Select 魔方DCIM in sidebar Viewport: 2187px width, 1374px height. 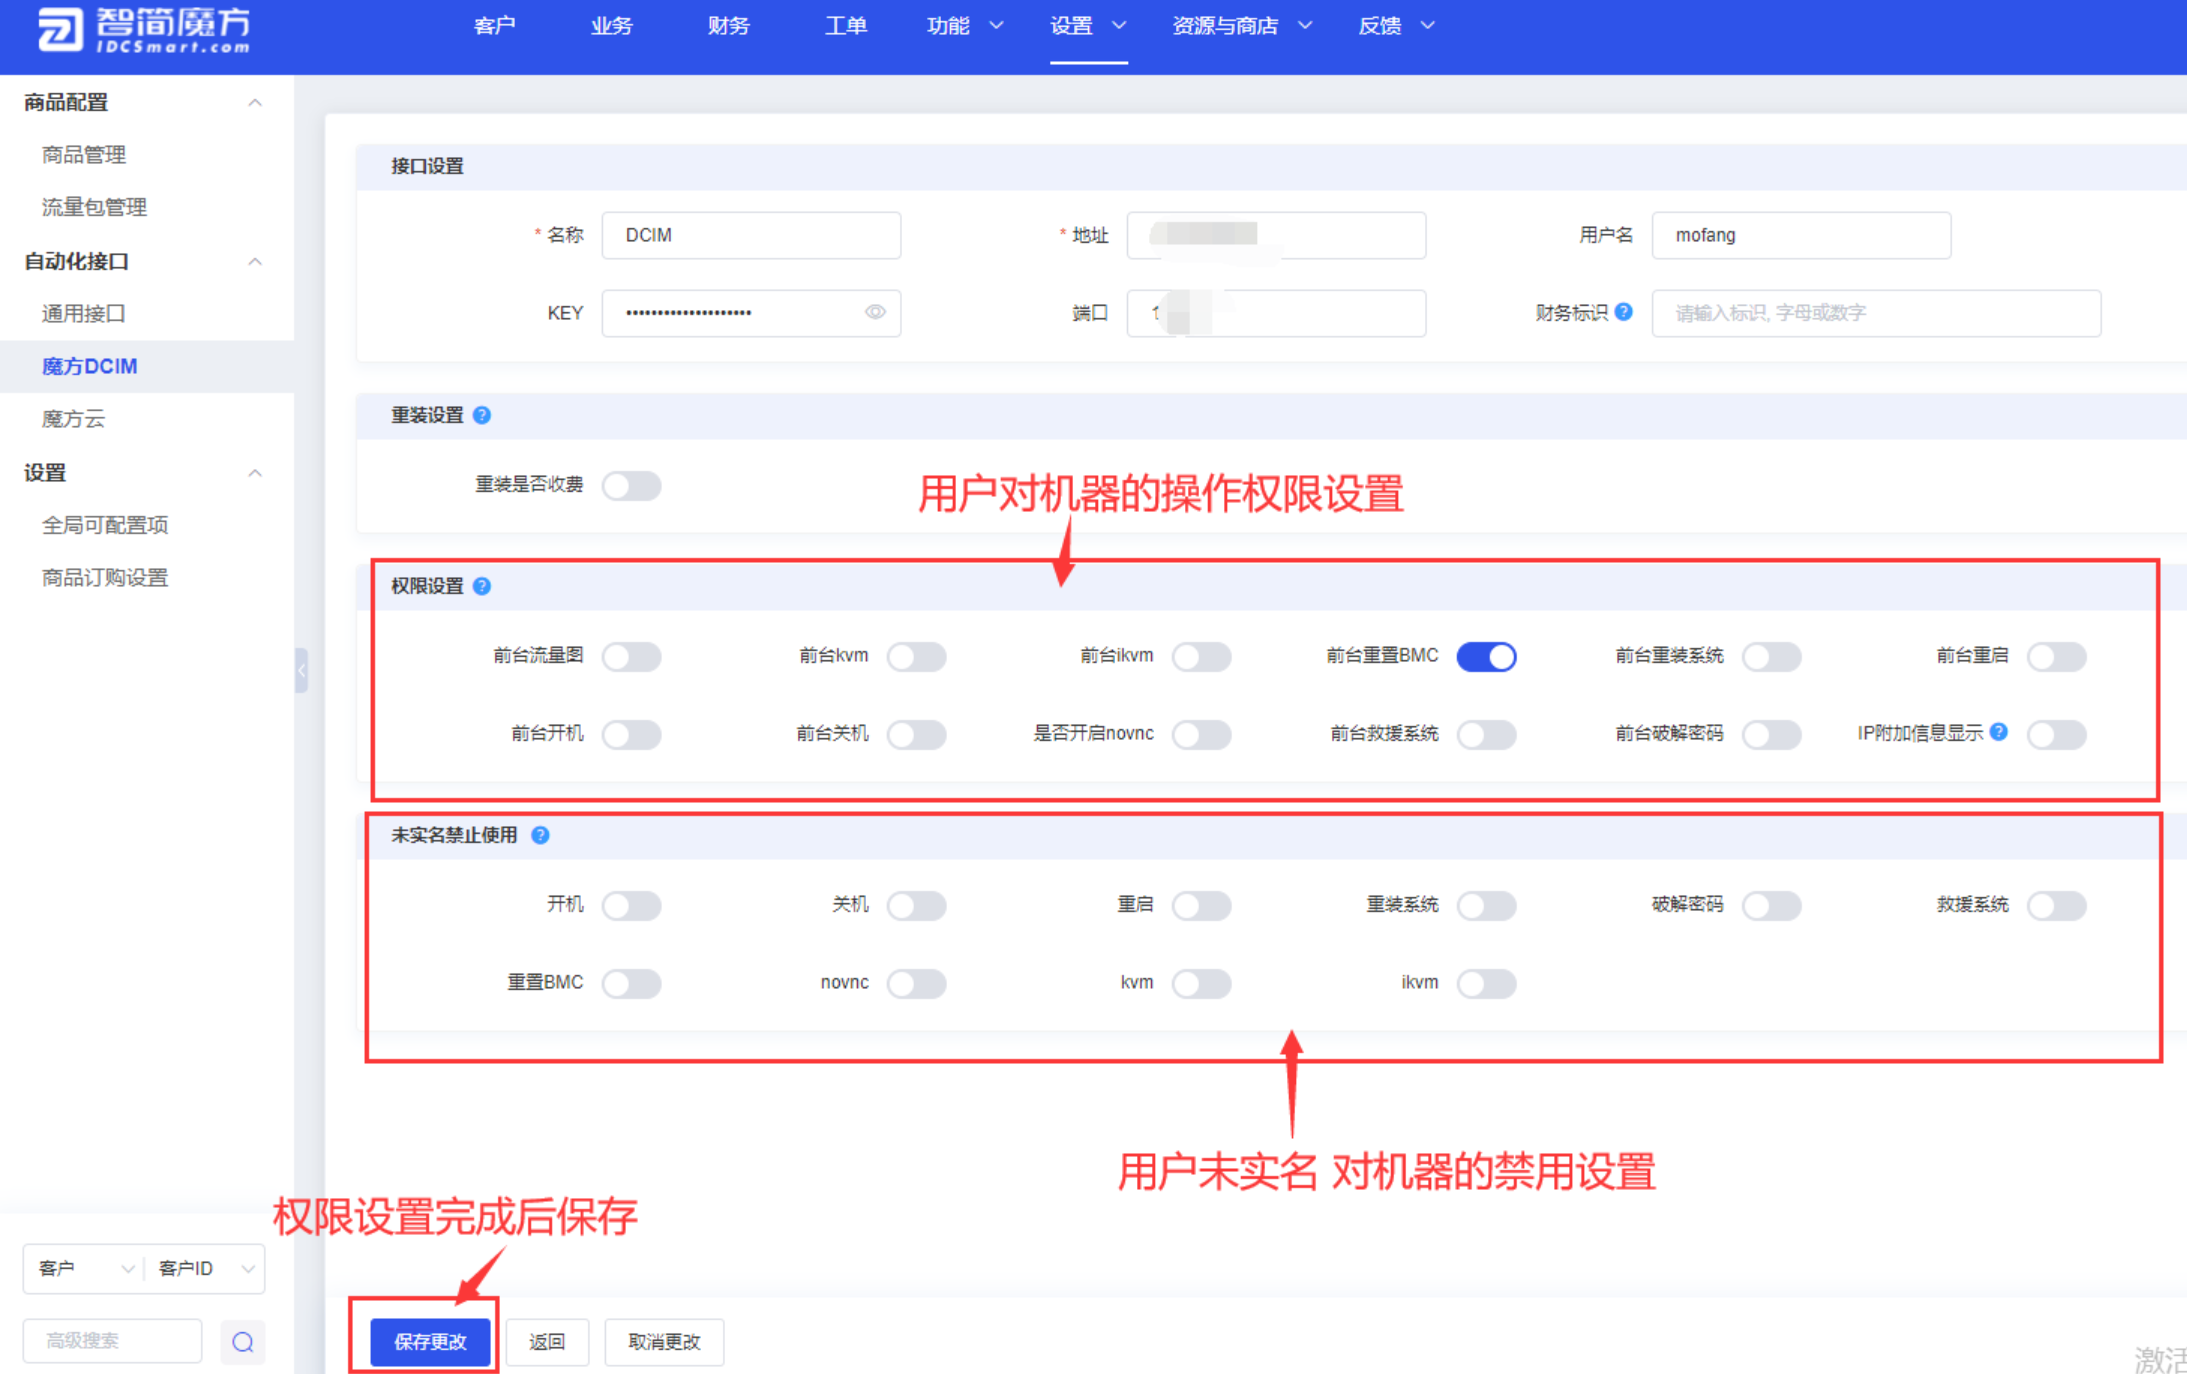click(147, 367)
